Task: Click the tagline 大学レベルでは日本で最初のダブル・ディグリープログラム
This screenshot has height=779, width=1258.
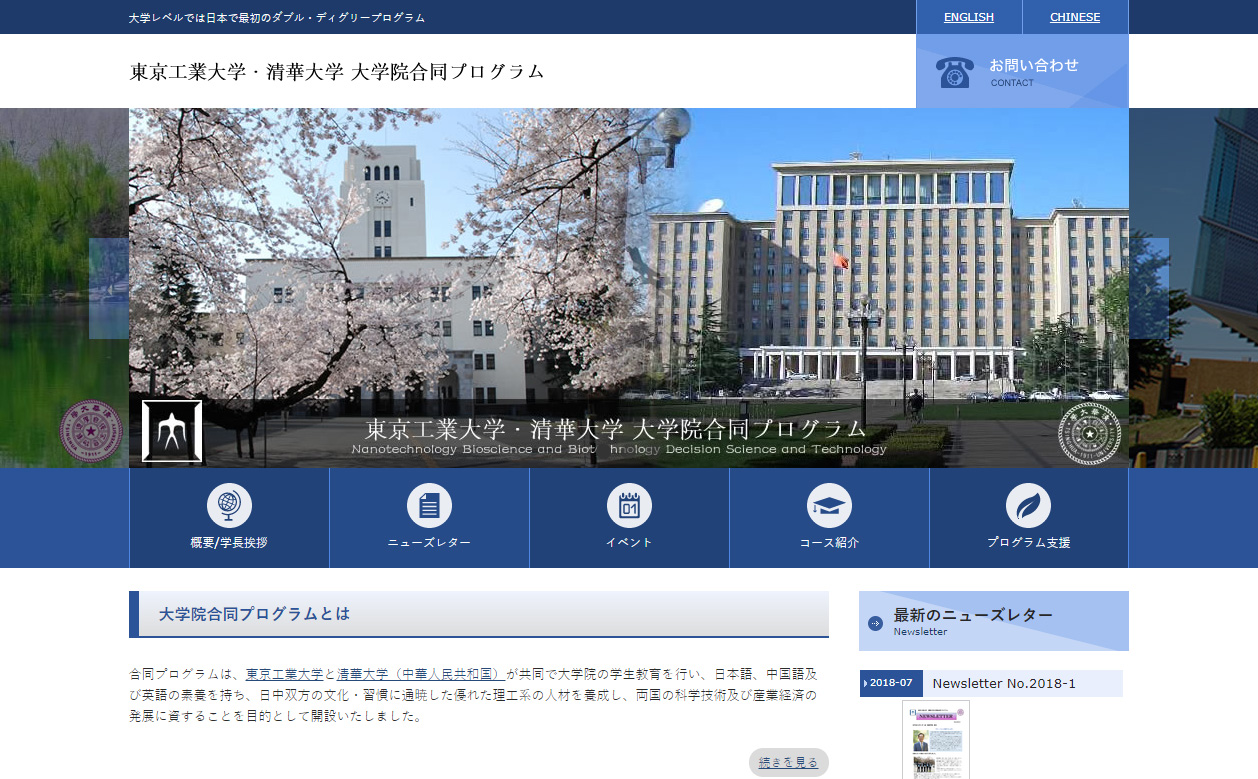Action: (277, 18)
